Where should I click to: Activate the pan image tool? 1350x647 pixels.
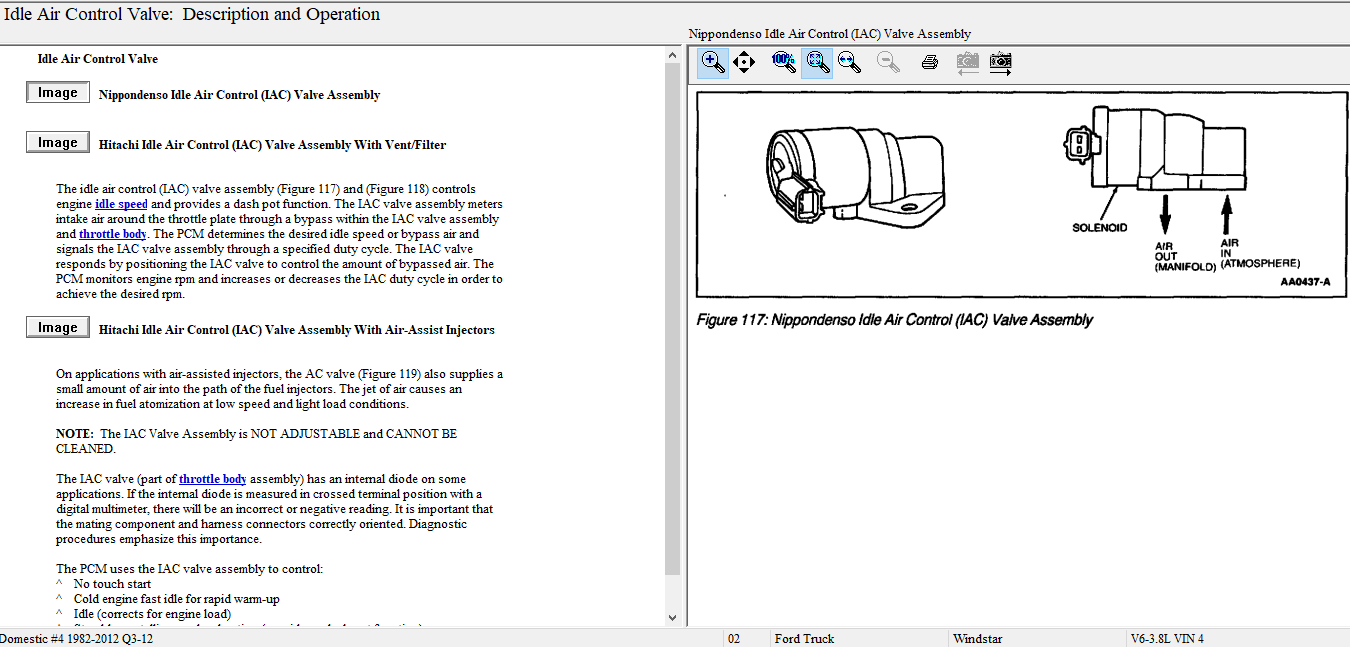pyautogui.click(x=743, y=62)
